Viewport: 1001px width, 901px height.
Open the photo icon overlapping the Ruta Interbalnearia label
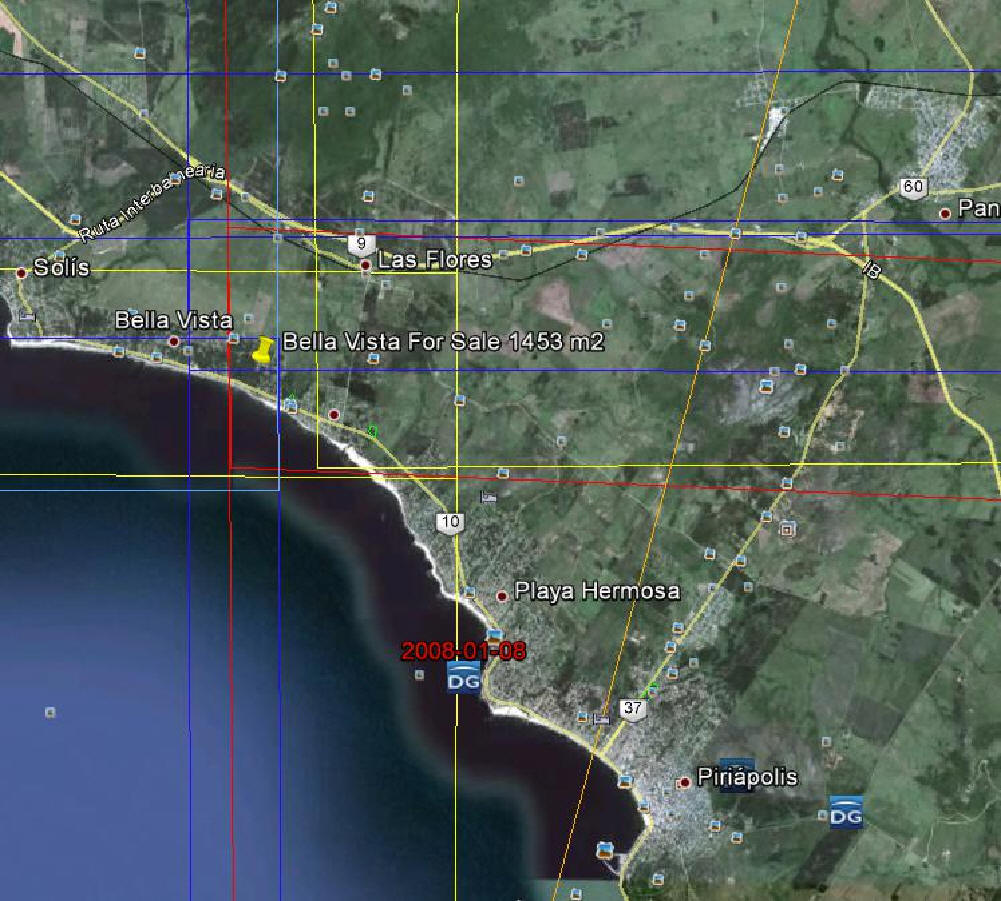pos(174,179)
